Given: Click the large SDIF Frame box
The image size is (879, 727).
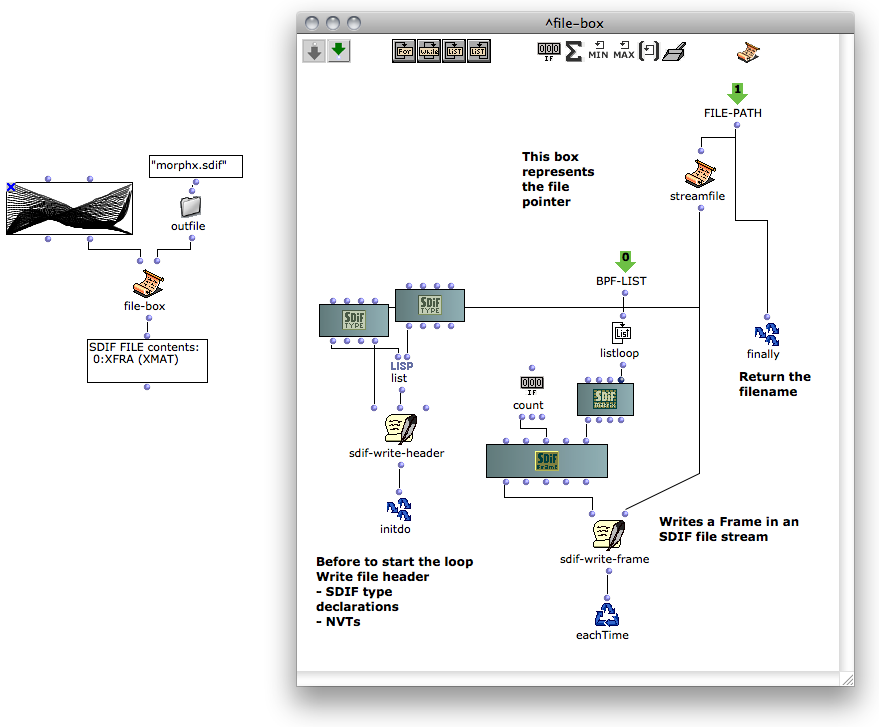Looking at the screenshot, I should tap(547, 461).
